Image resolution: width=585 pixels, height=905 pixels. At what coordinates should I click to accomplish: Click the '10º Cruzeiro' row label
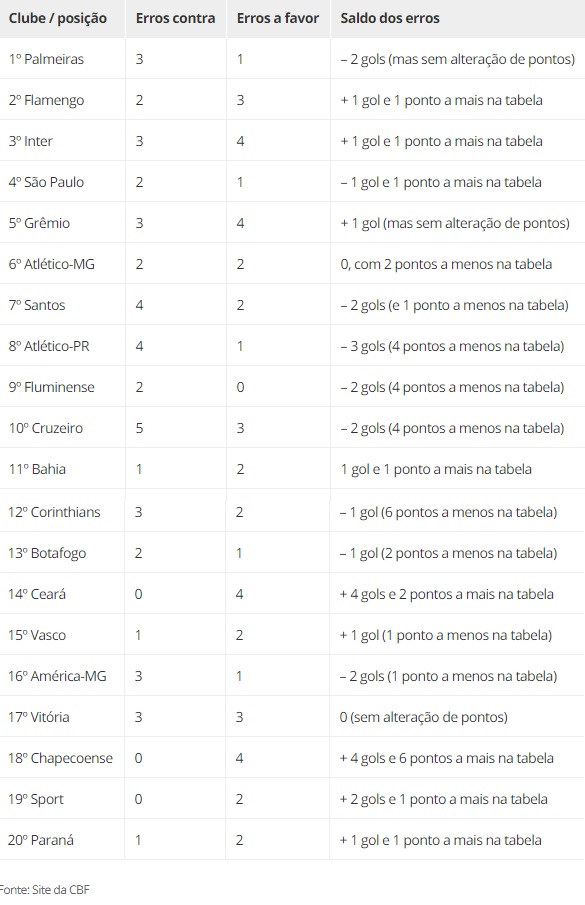tap(46, 428)
